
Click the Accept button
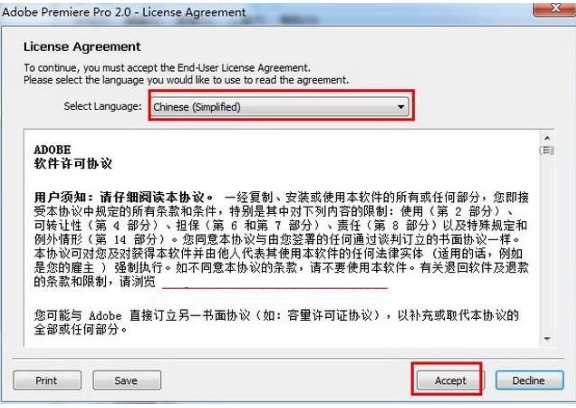(450, 380)
